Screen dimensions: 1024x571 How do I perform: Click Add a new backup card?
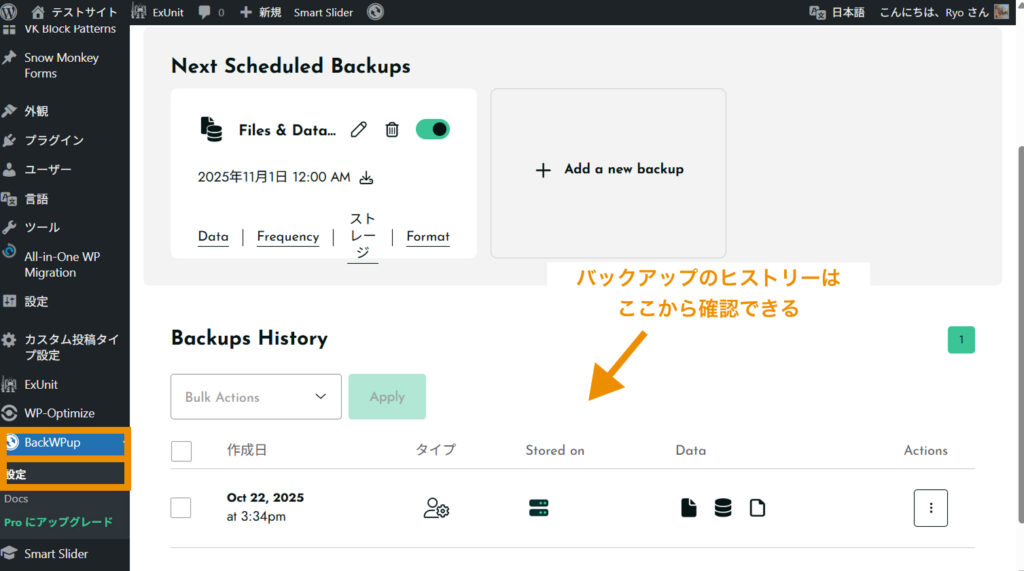pyautogui.click(x=608, y=170)
